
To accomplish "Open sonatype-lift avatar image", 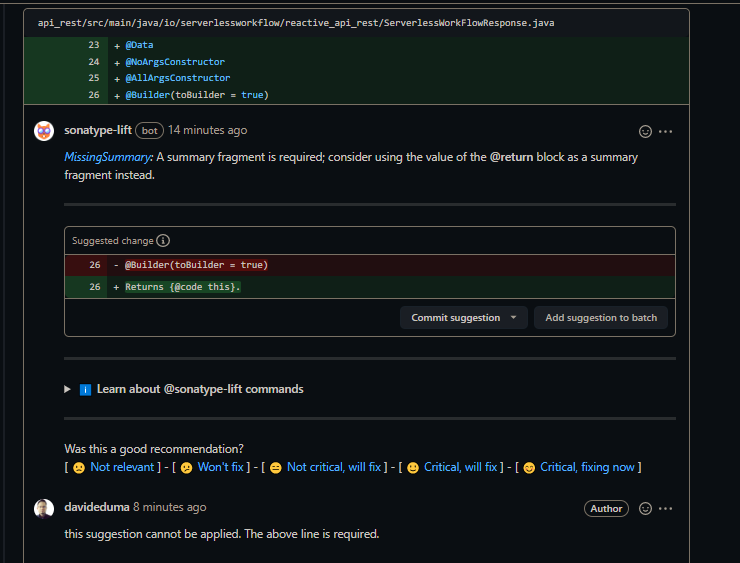I will (x=44, y=131).
